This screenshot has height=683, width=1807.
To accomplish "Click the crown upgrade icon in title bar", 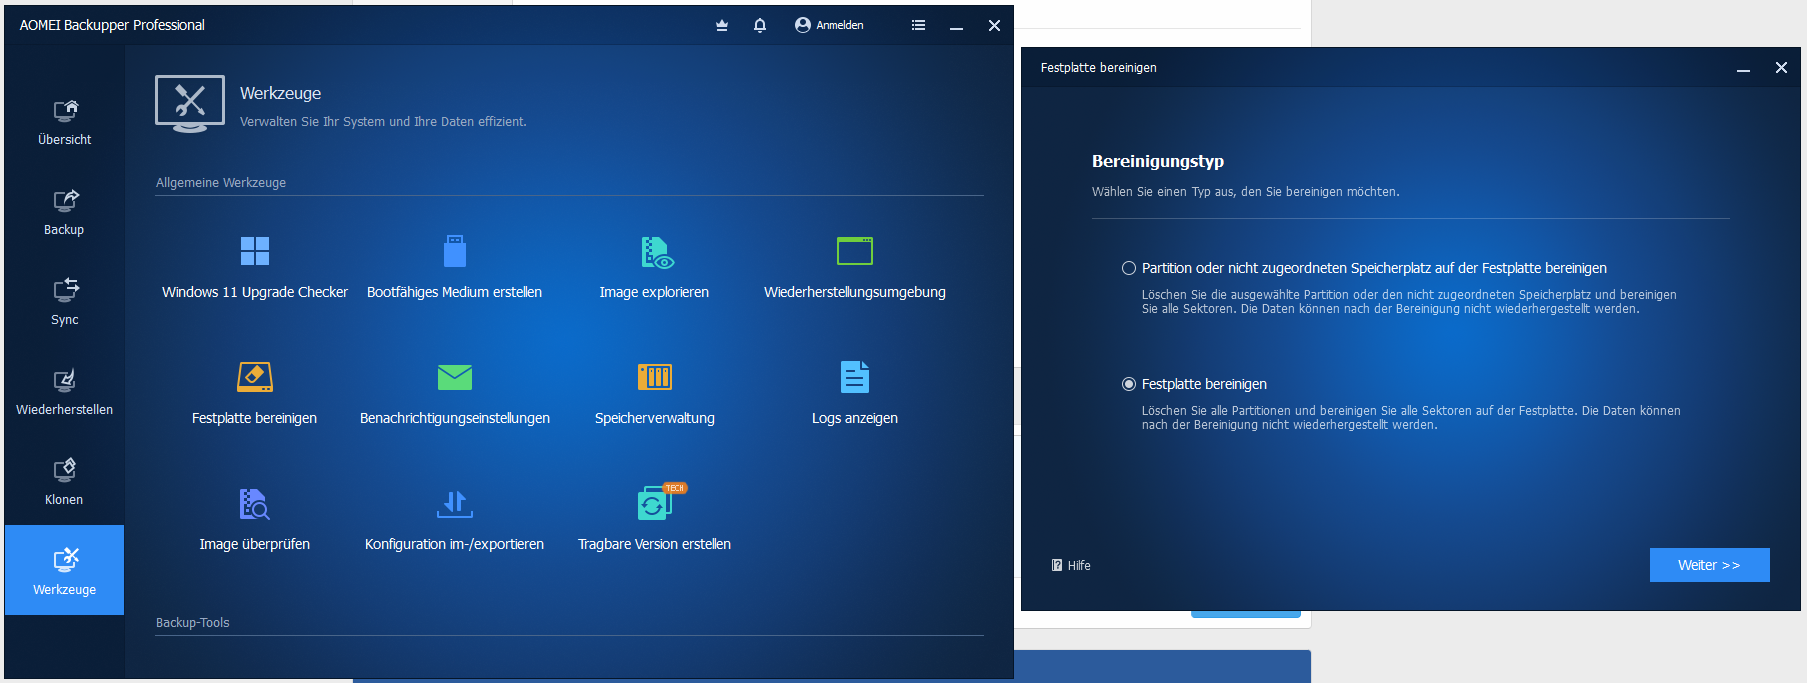I will click(722, 25).
